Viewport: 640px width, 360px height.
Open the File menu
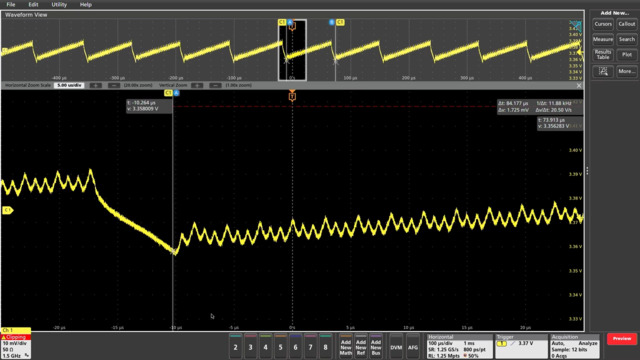11,4
